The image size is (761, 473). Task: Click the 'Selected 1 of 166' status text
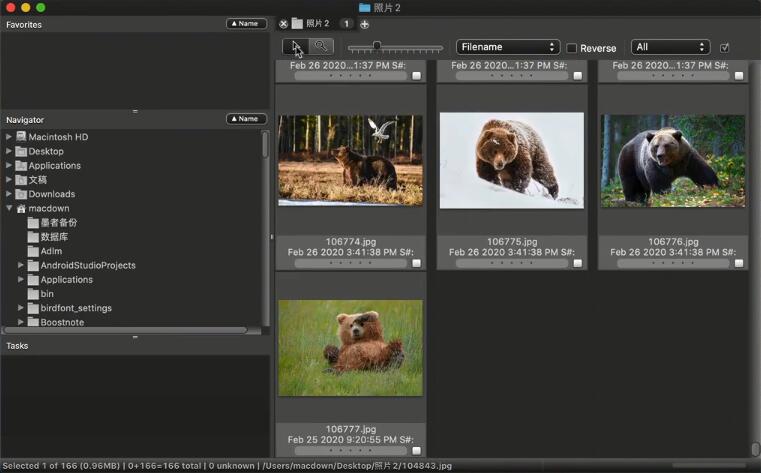40,466
